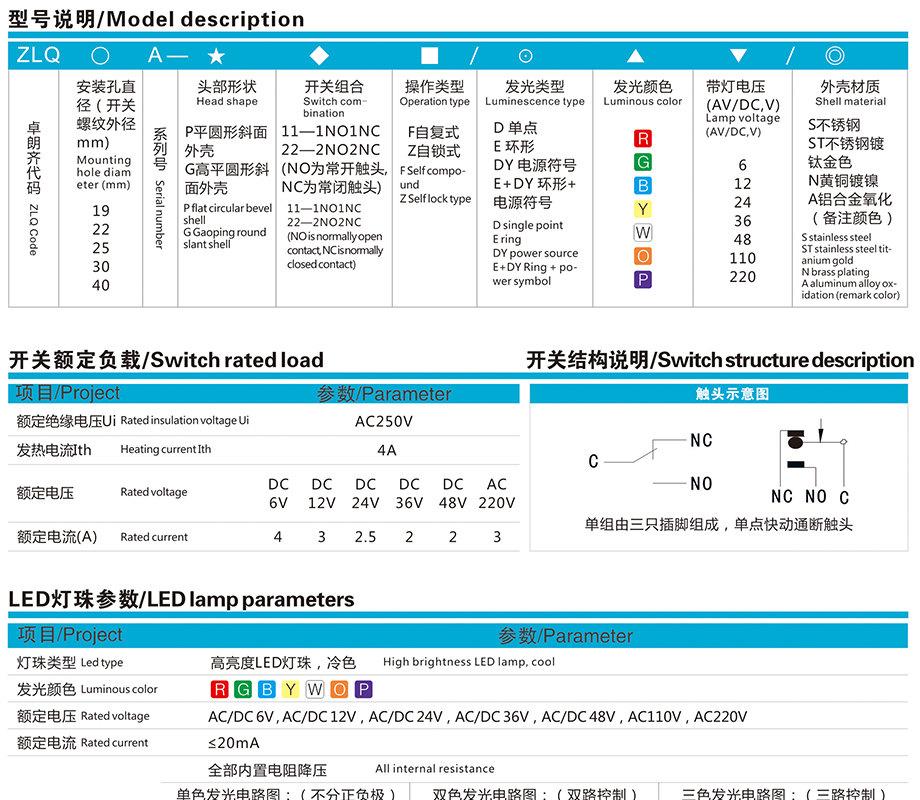Select mounting hole diameter value 30

pos(101,267)
